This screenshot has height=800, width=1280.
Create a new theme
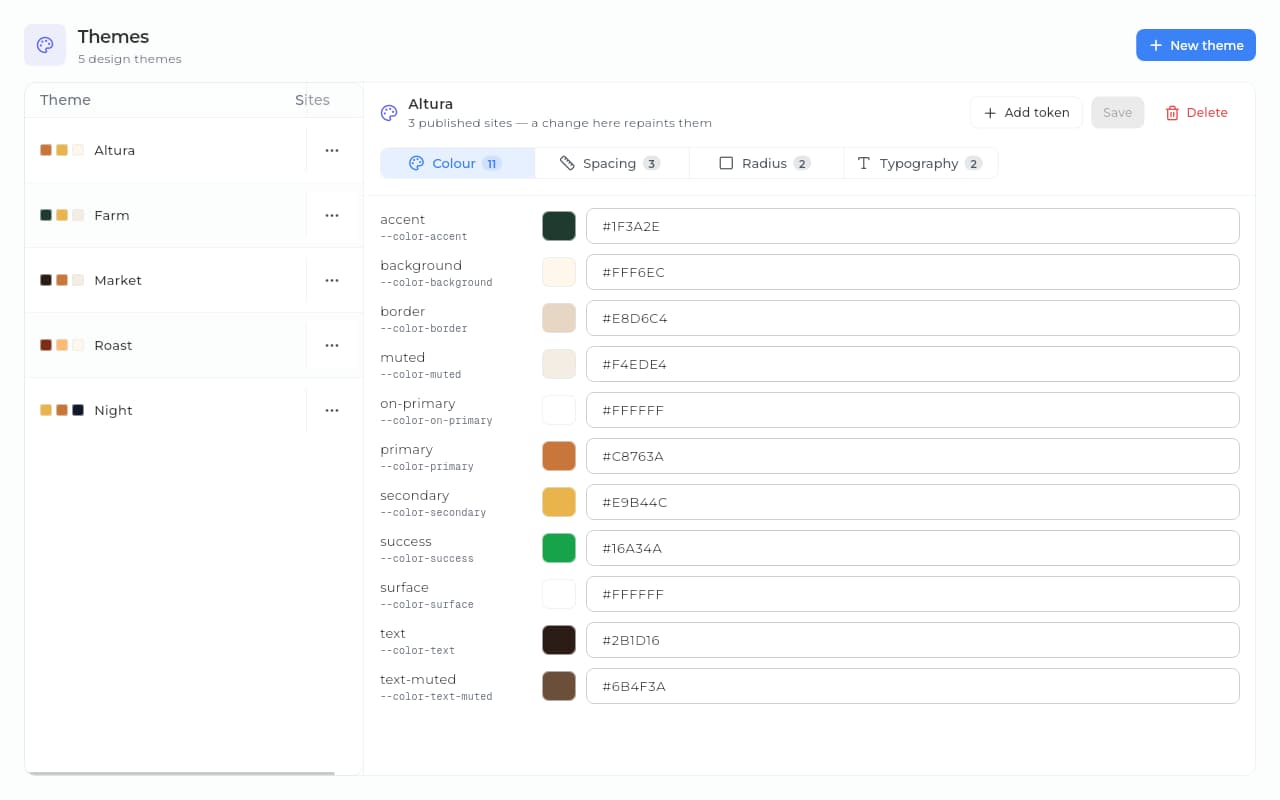click(x=1196, y=45)
